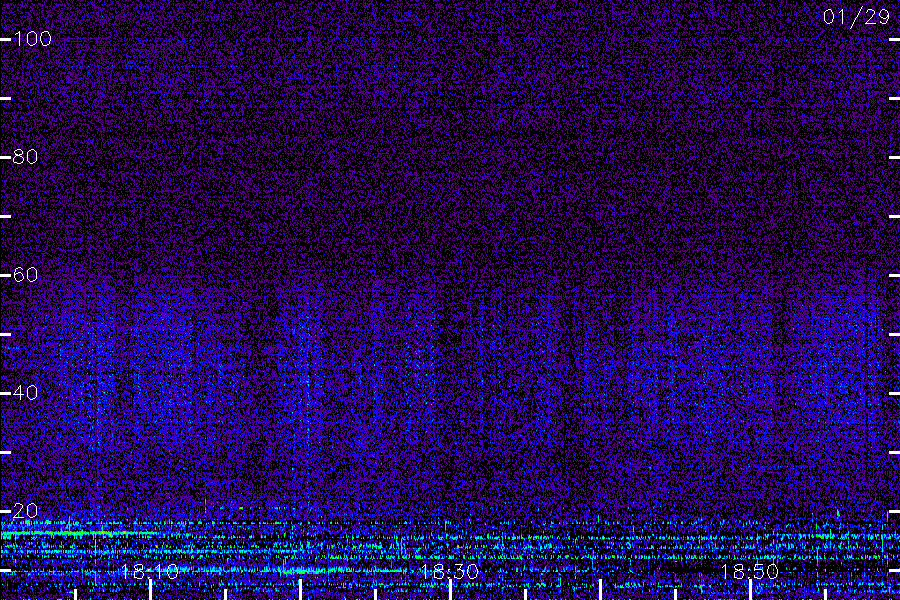The width and height of the screenshot is (900, 600).
Task: Click the 100 frequency axis label
Action: pyautogui.click(x=32, y=39)
